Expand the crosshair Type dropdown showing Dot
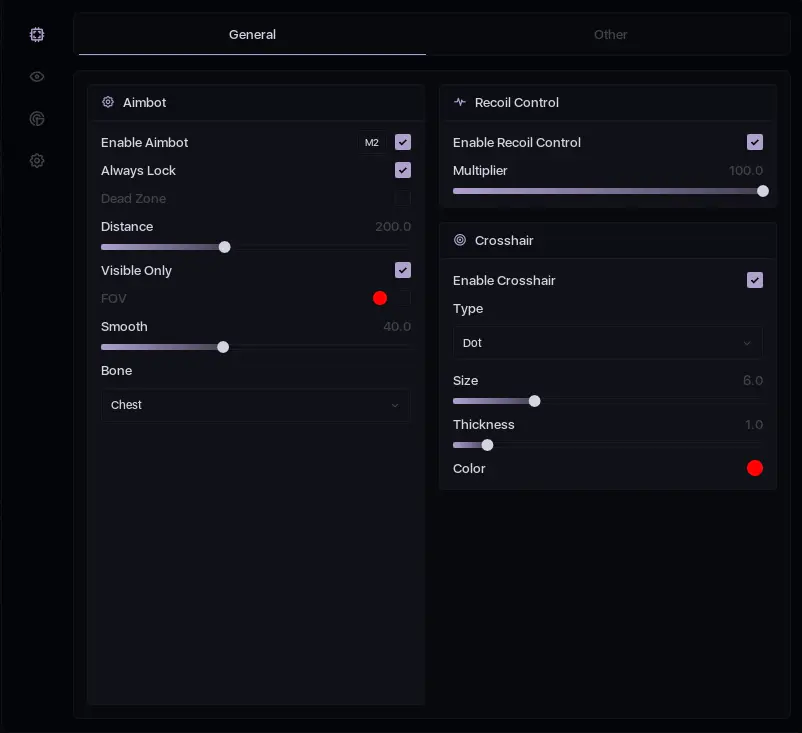802x733 pixels. [607, 343]
